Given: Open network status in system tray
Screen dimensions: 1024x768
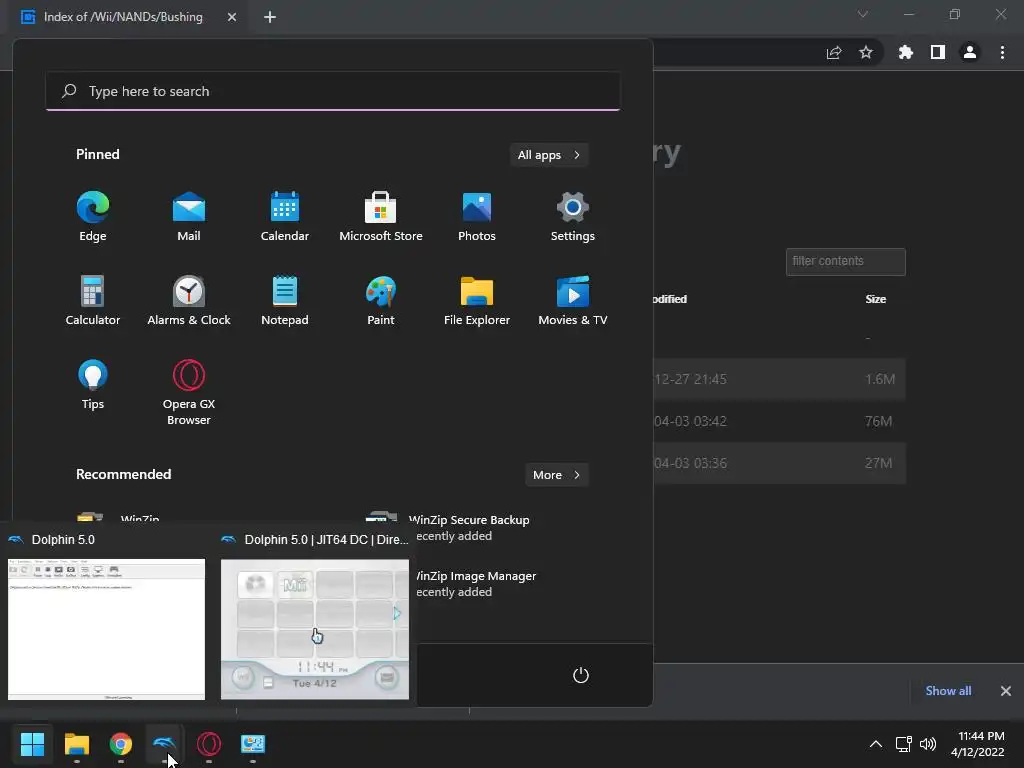Looking at the screenshot, I should [x=903, y=744].
